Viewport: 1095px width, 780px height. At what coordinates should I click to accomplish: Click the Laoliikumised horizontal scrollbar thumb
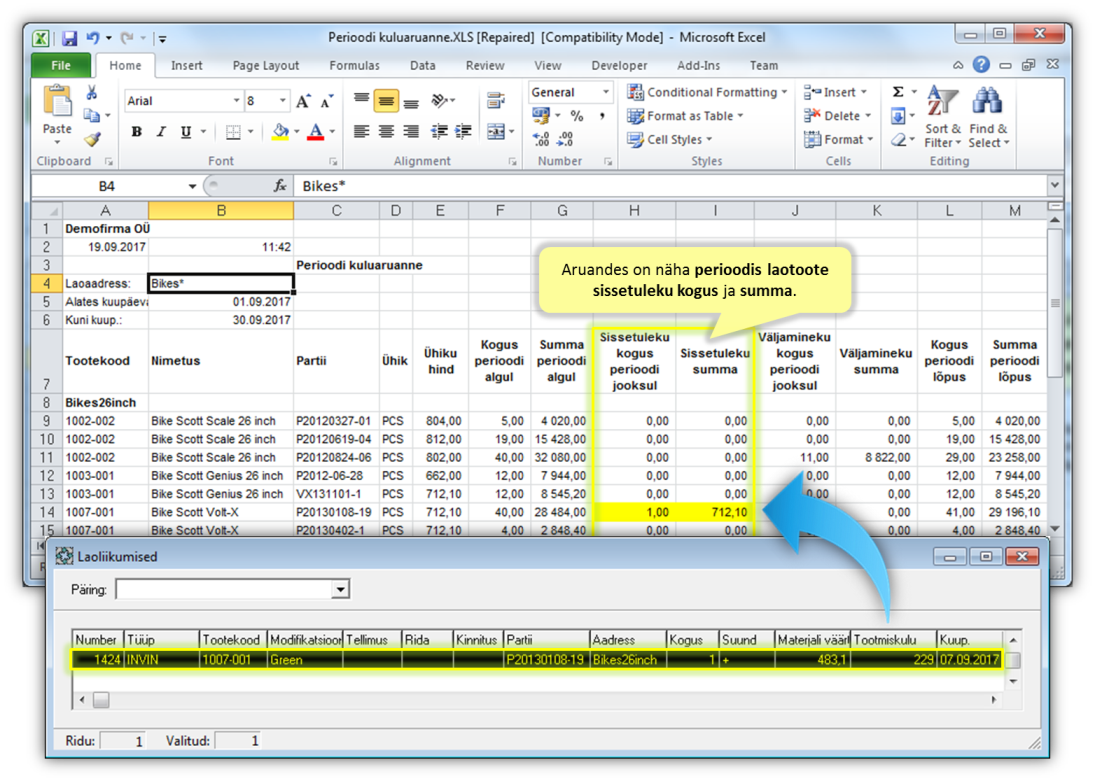(101, 699)
